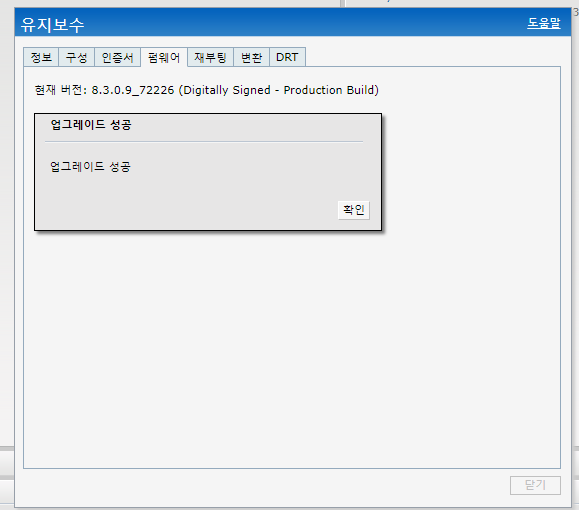Click the current version text 8.3.0.9_72226
579x510 pixels.
coord(133,90)
